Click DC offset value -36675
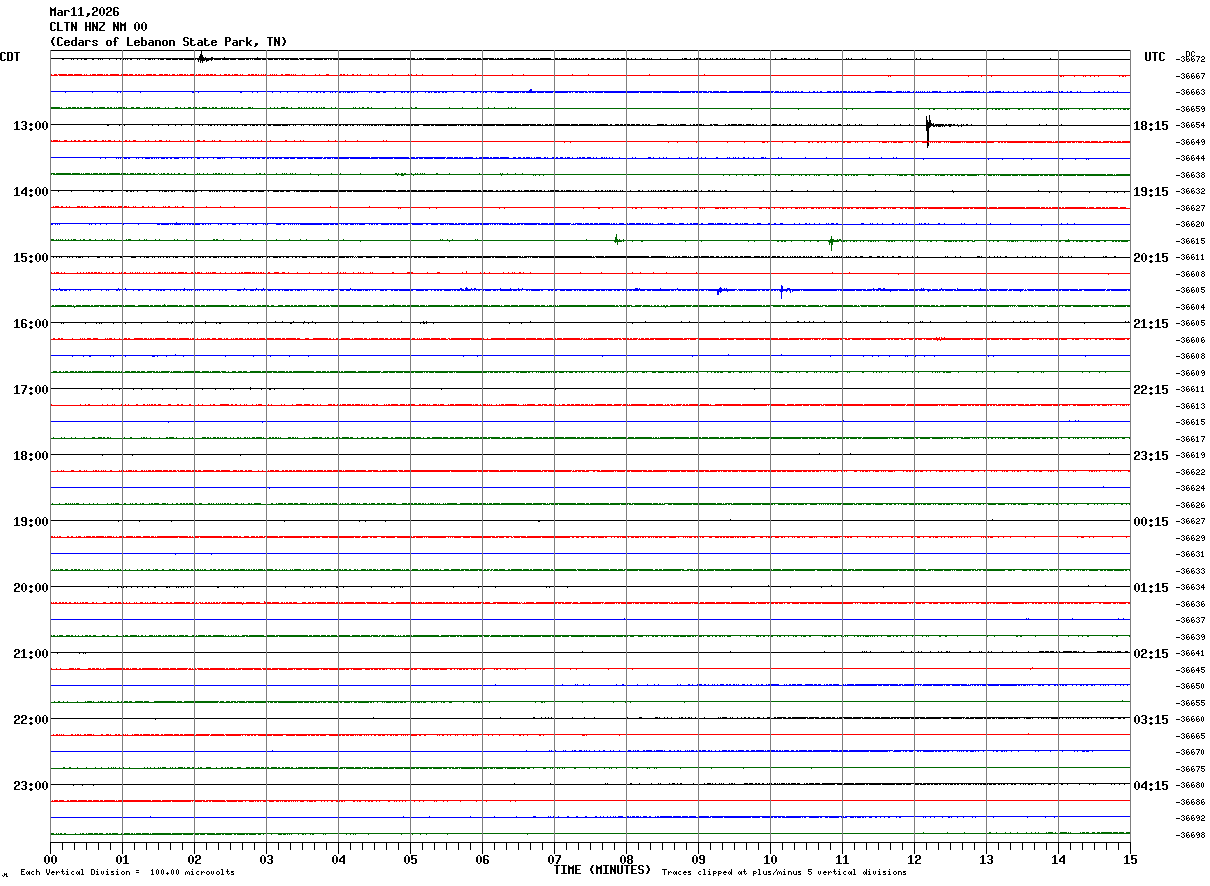 (x=1191, y=769)
